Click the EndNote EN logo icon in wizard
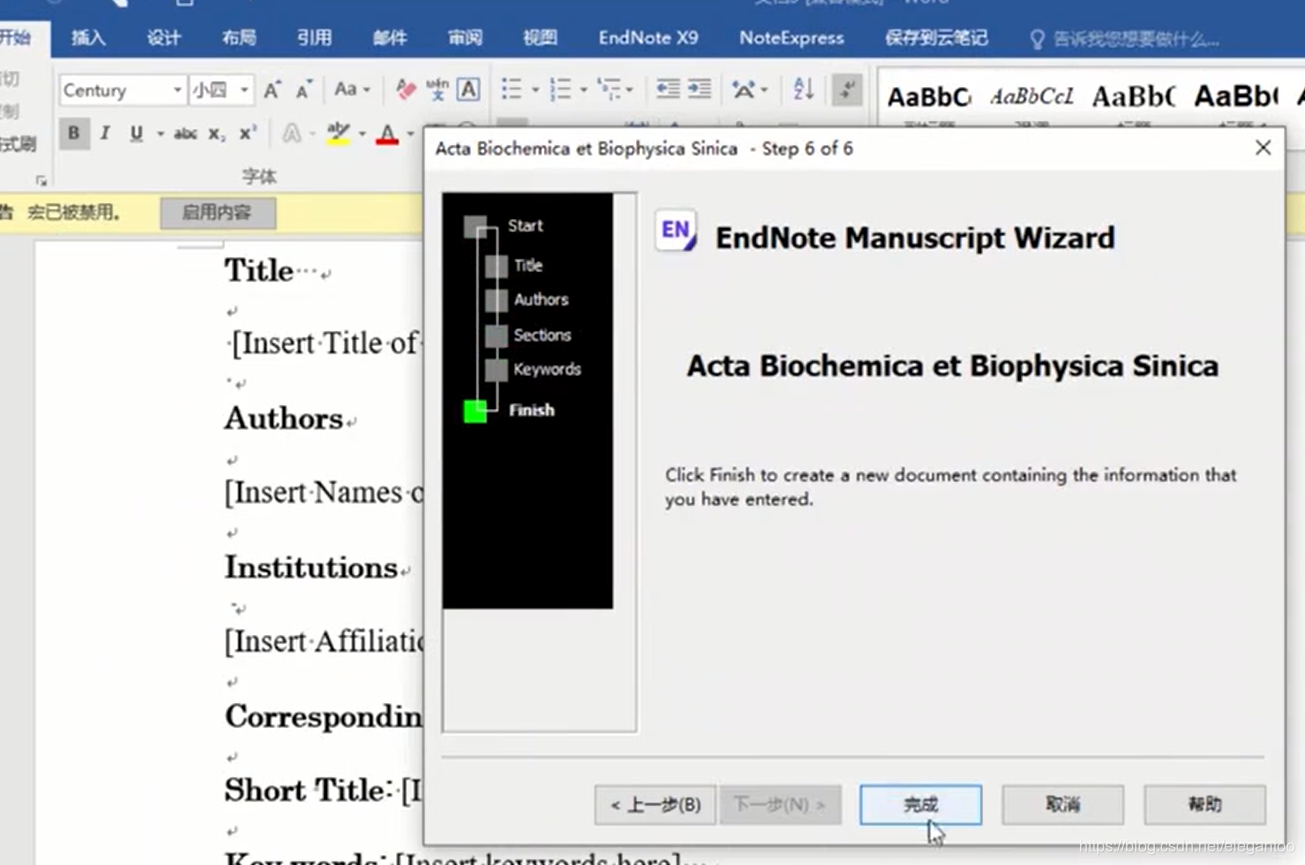 pos(676,231)
